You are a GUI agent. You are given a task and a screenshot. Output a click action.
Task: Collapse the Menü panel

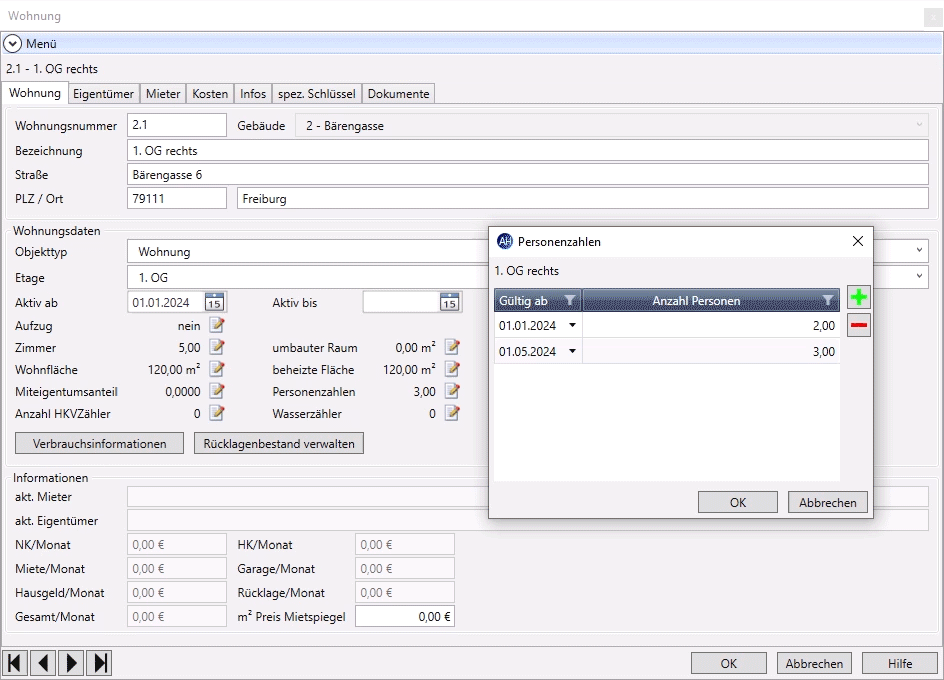click(13, 43)
